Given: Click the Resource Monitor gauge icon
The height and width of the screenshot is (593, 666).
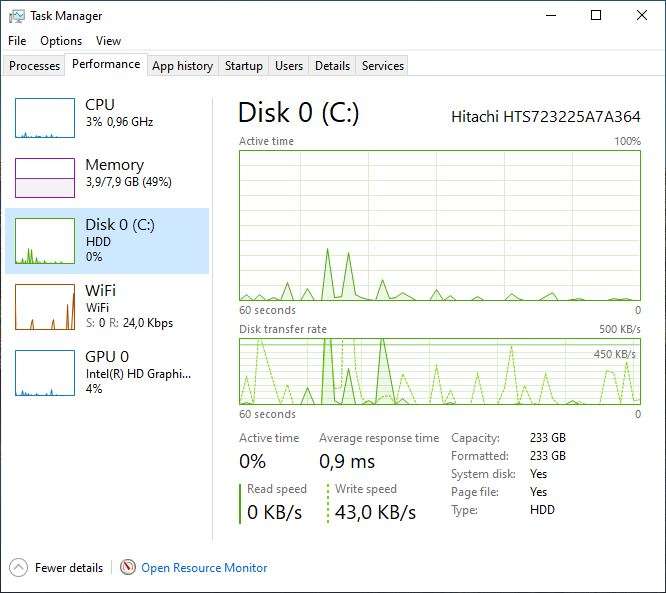Looking at the screenshot, I should [128, 568].
